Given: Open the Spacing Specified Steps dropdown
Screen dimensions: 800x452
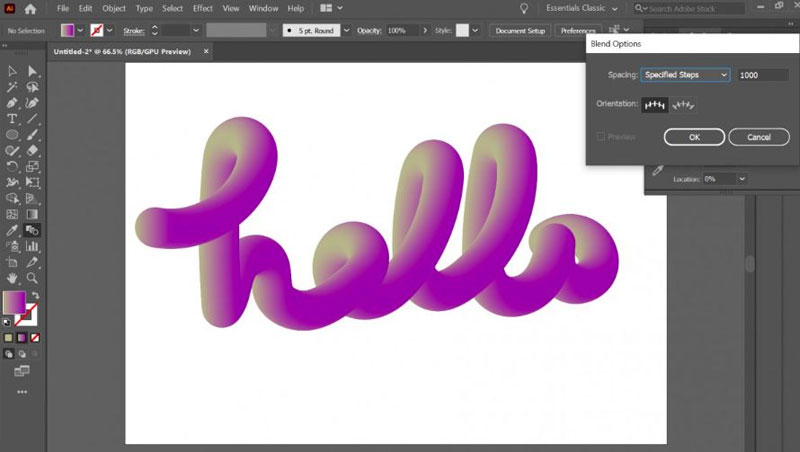Looking at the screenshot, I should pyautogui.click(x=685, y=75).
